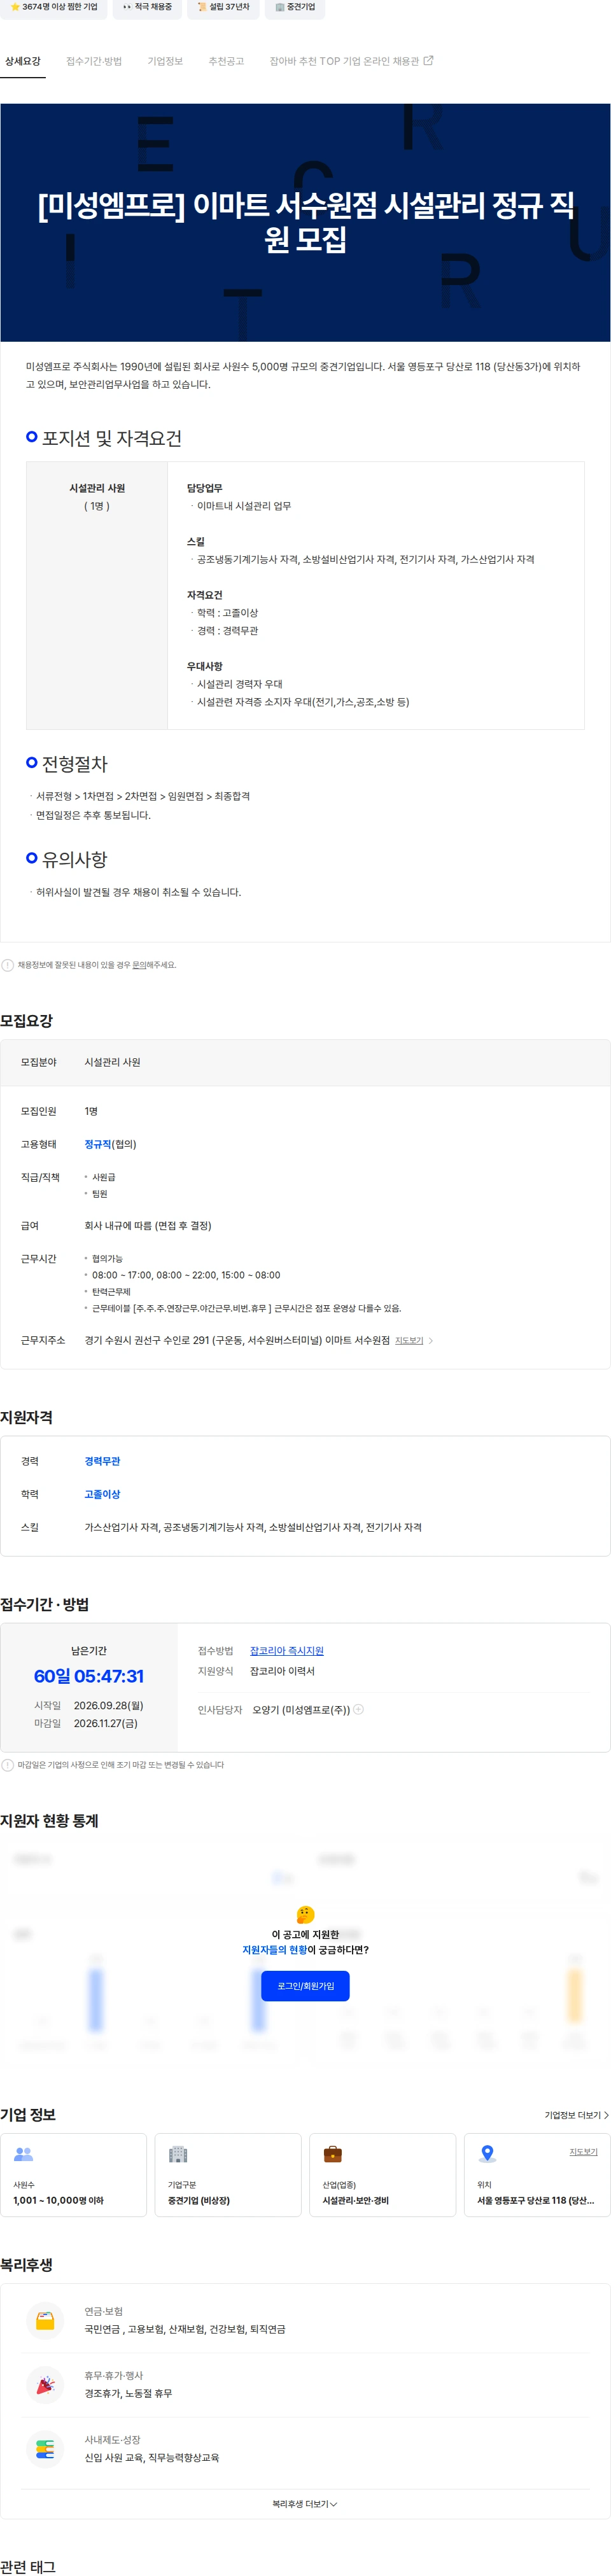Click the 사원수 people icon
Screen dimensions: 611x2576
24,2154
